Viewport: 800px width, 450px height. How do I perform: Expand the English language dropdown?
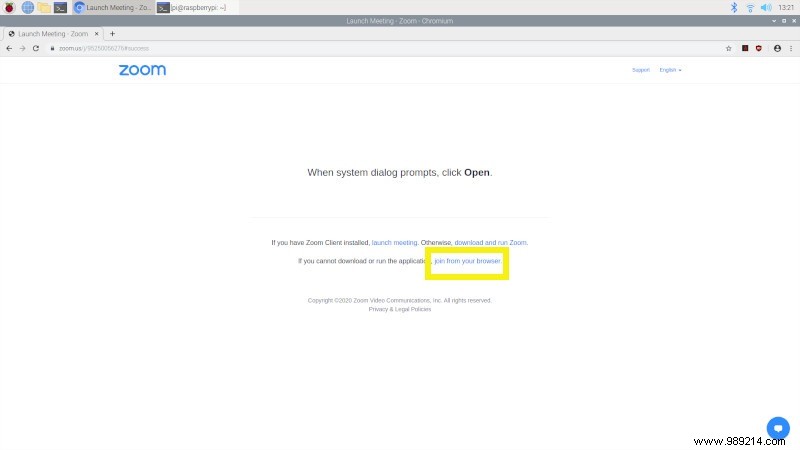click(670, 70)
